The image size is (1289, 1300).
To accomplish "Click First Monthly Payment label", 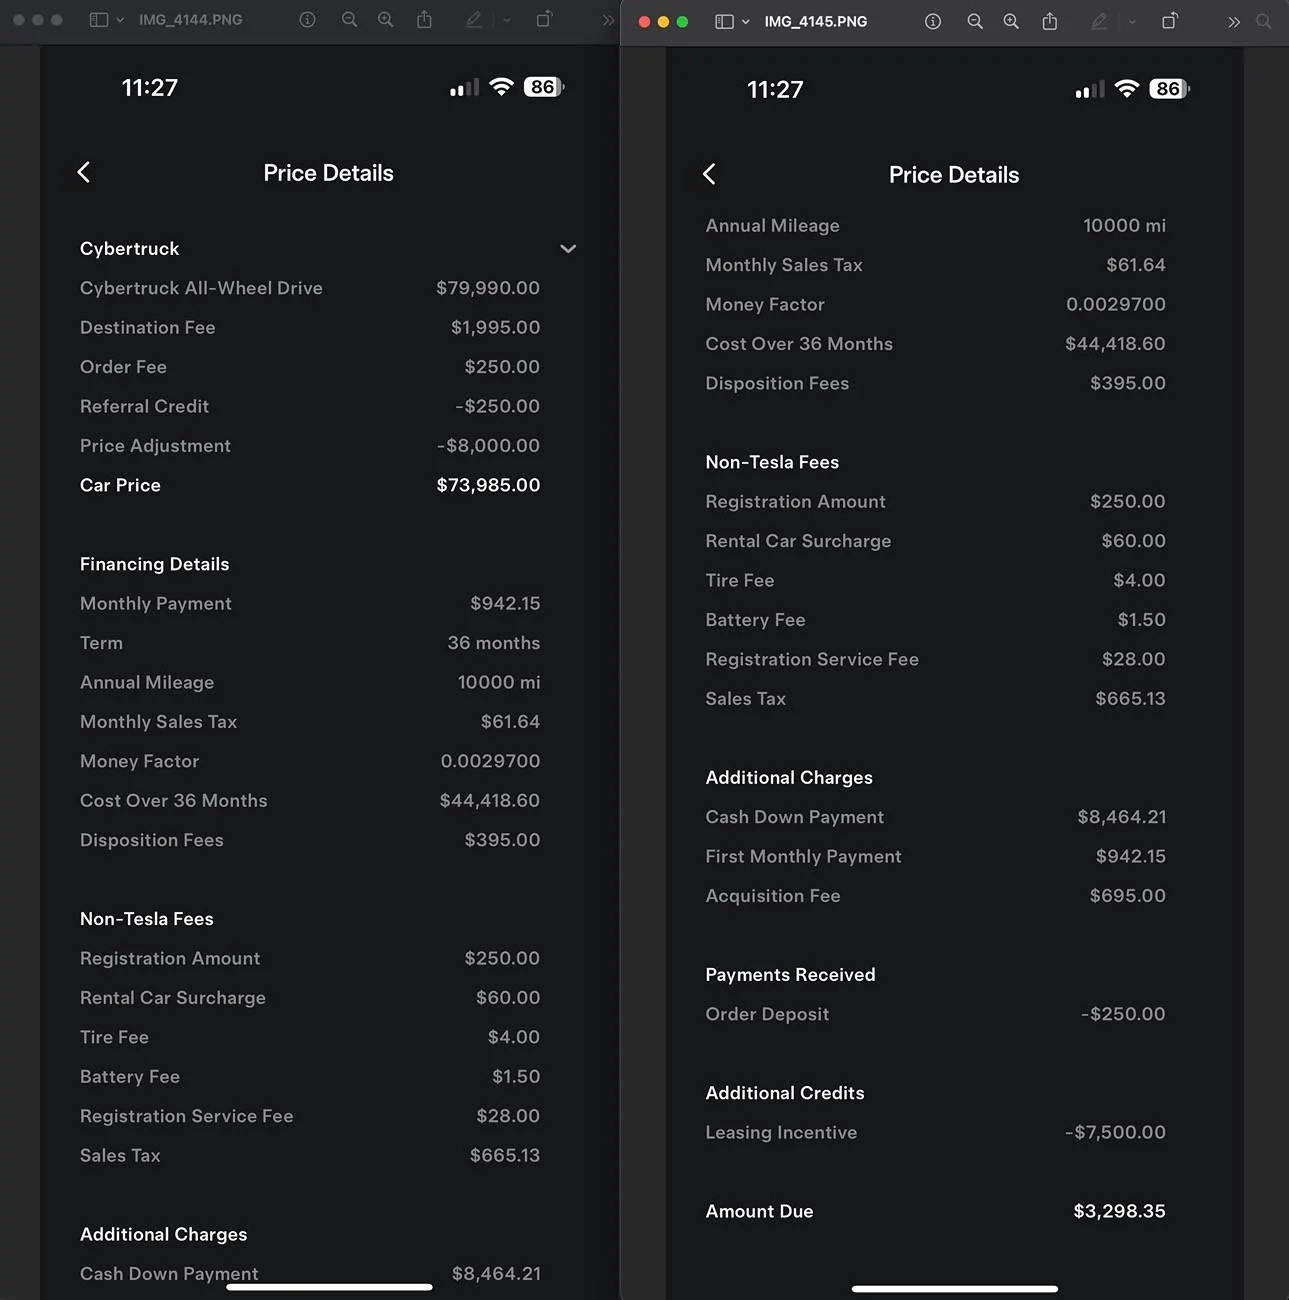I will (x=803, y=856).
